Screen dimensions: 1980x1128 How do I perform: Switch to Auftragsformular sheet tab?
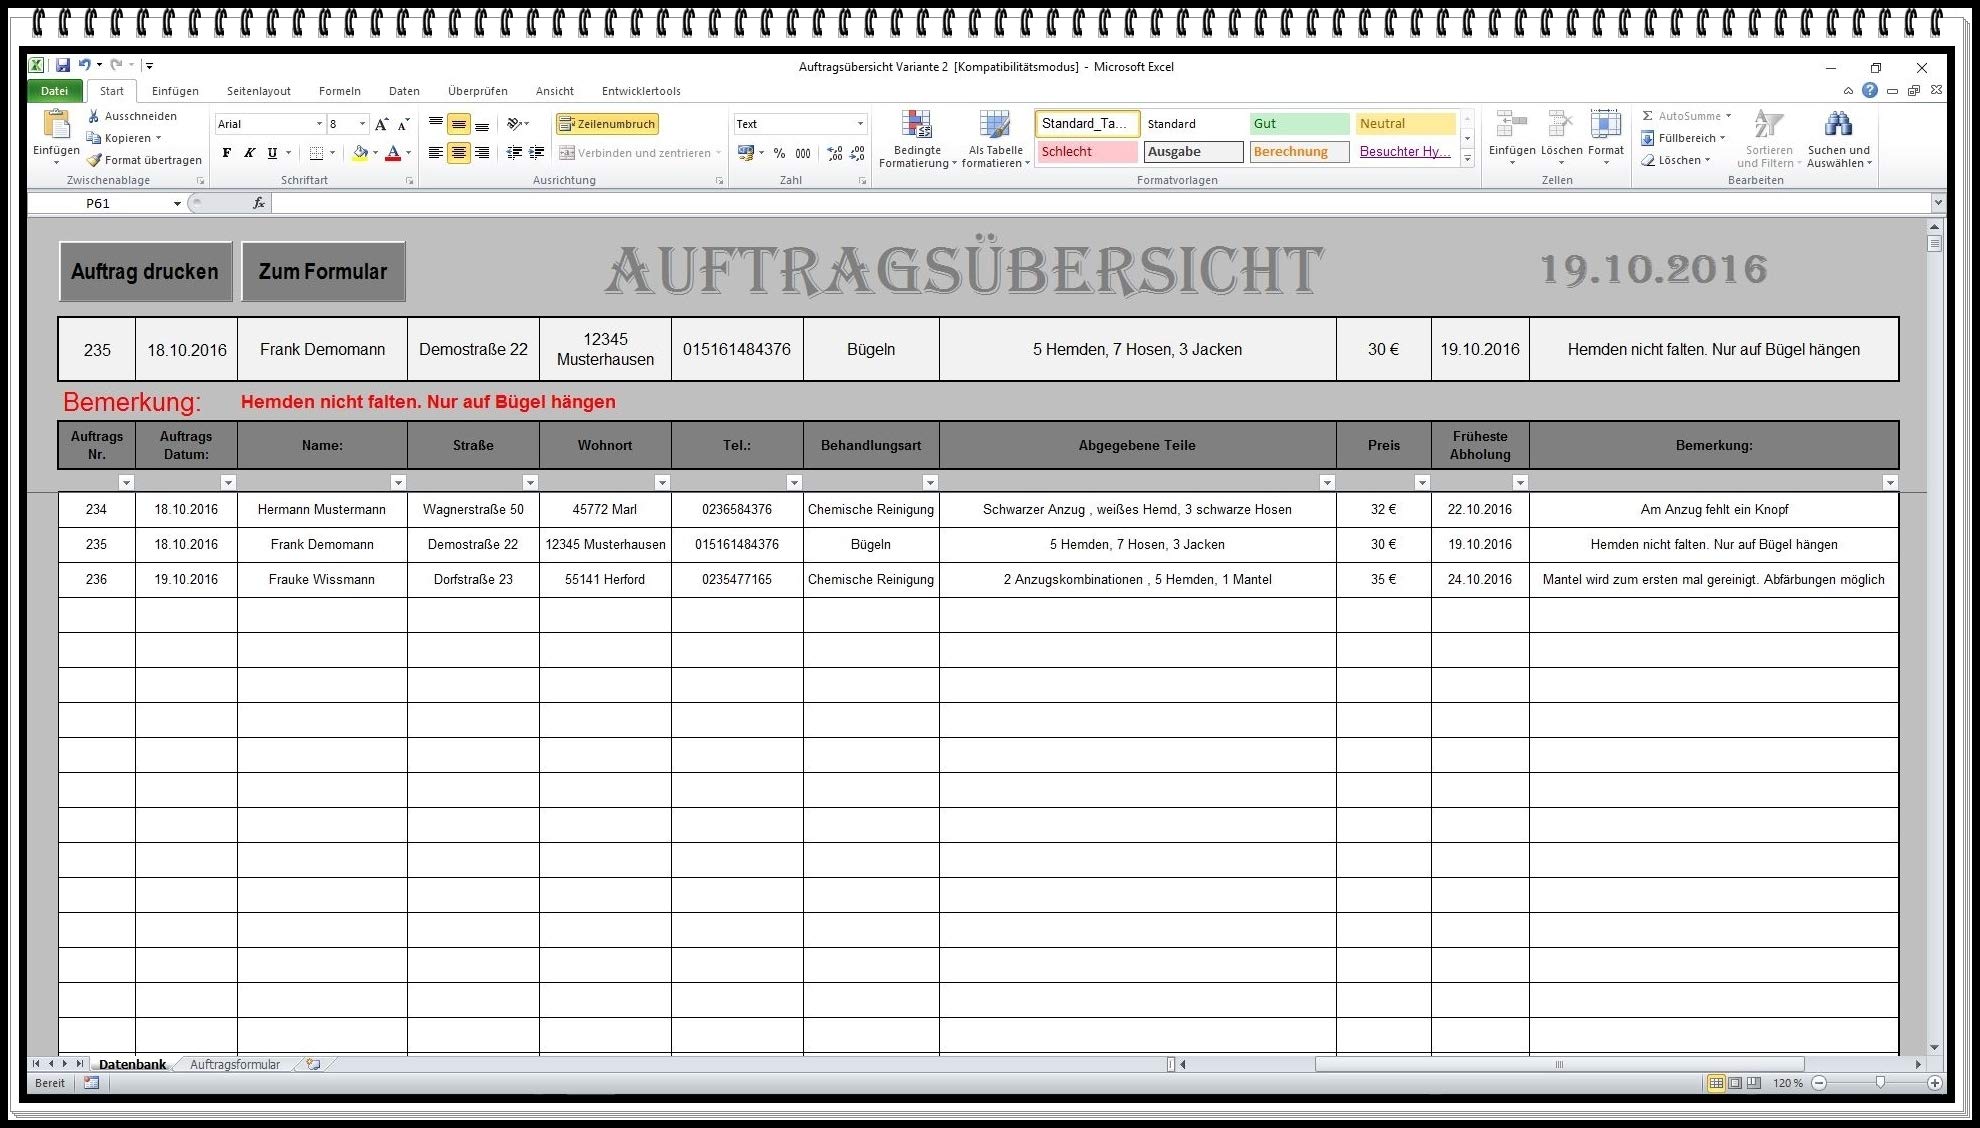tap(235, 1065)
